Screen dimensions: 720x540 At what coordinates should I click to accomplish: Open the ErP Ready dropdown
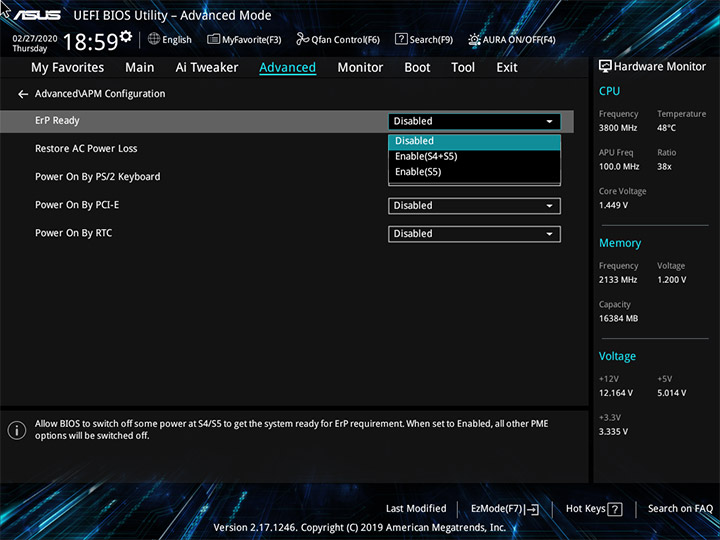474,121
